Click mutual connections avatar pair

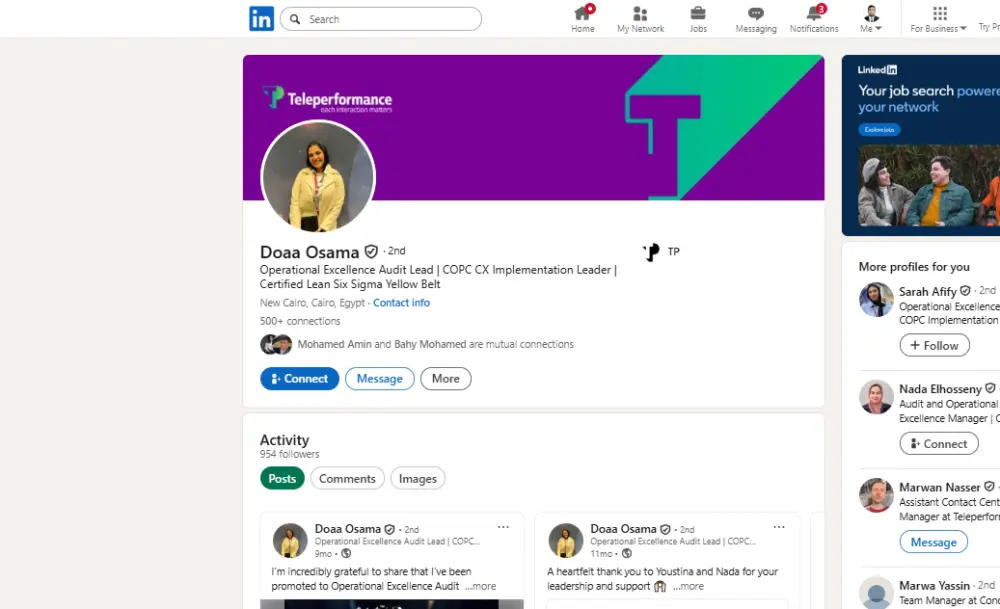pyautogui.click(x=276, y=344)
